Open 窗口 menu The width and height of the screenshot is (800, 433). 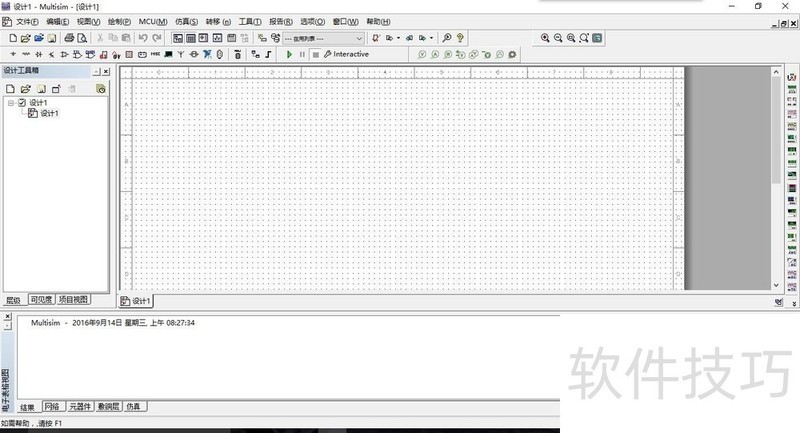coord(345,22)
